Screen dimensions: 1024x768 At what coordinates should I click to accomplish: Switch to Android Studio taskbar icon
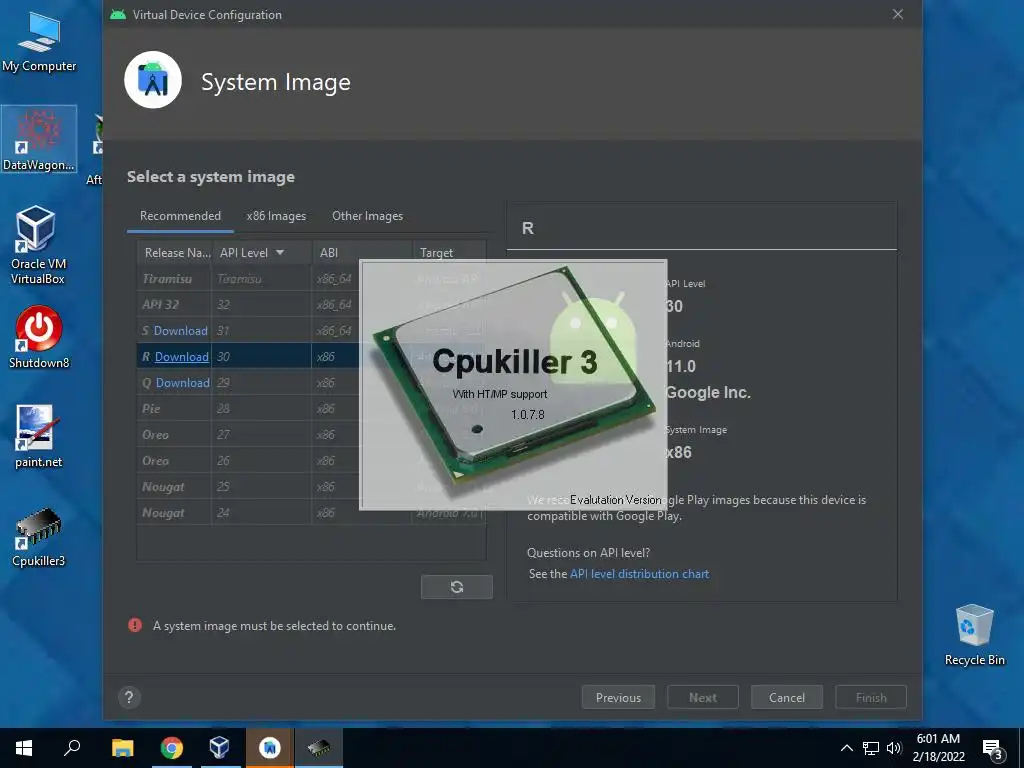[270, 748]
